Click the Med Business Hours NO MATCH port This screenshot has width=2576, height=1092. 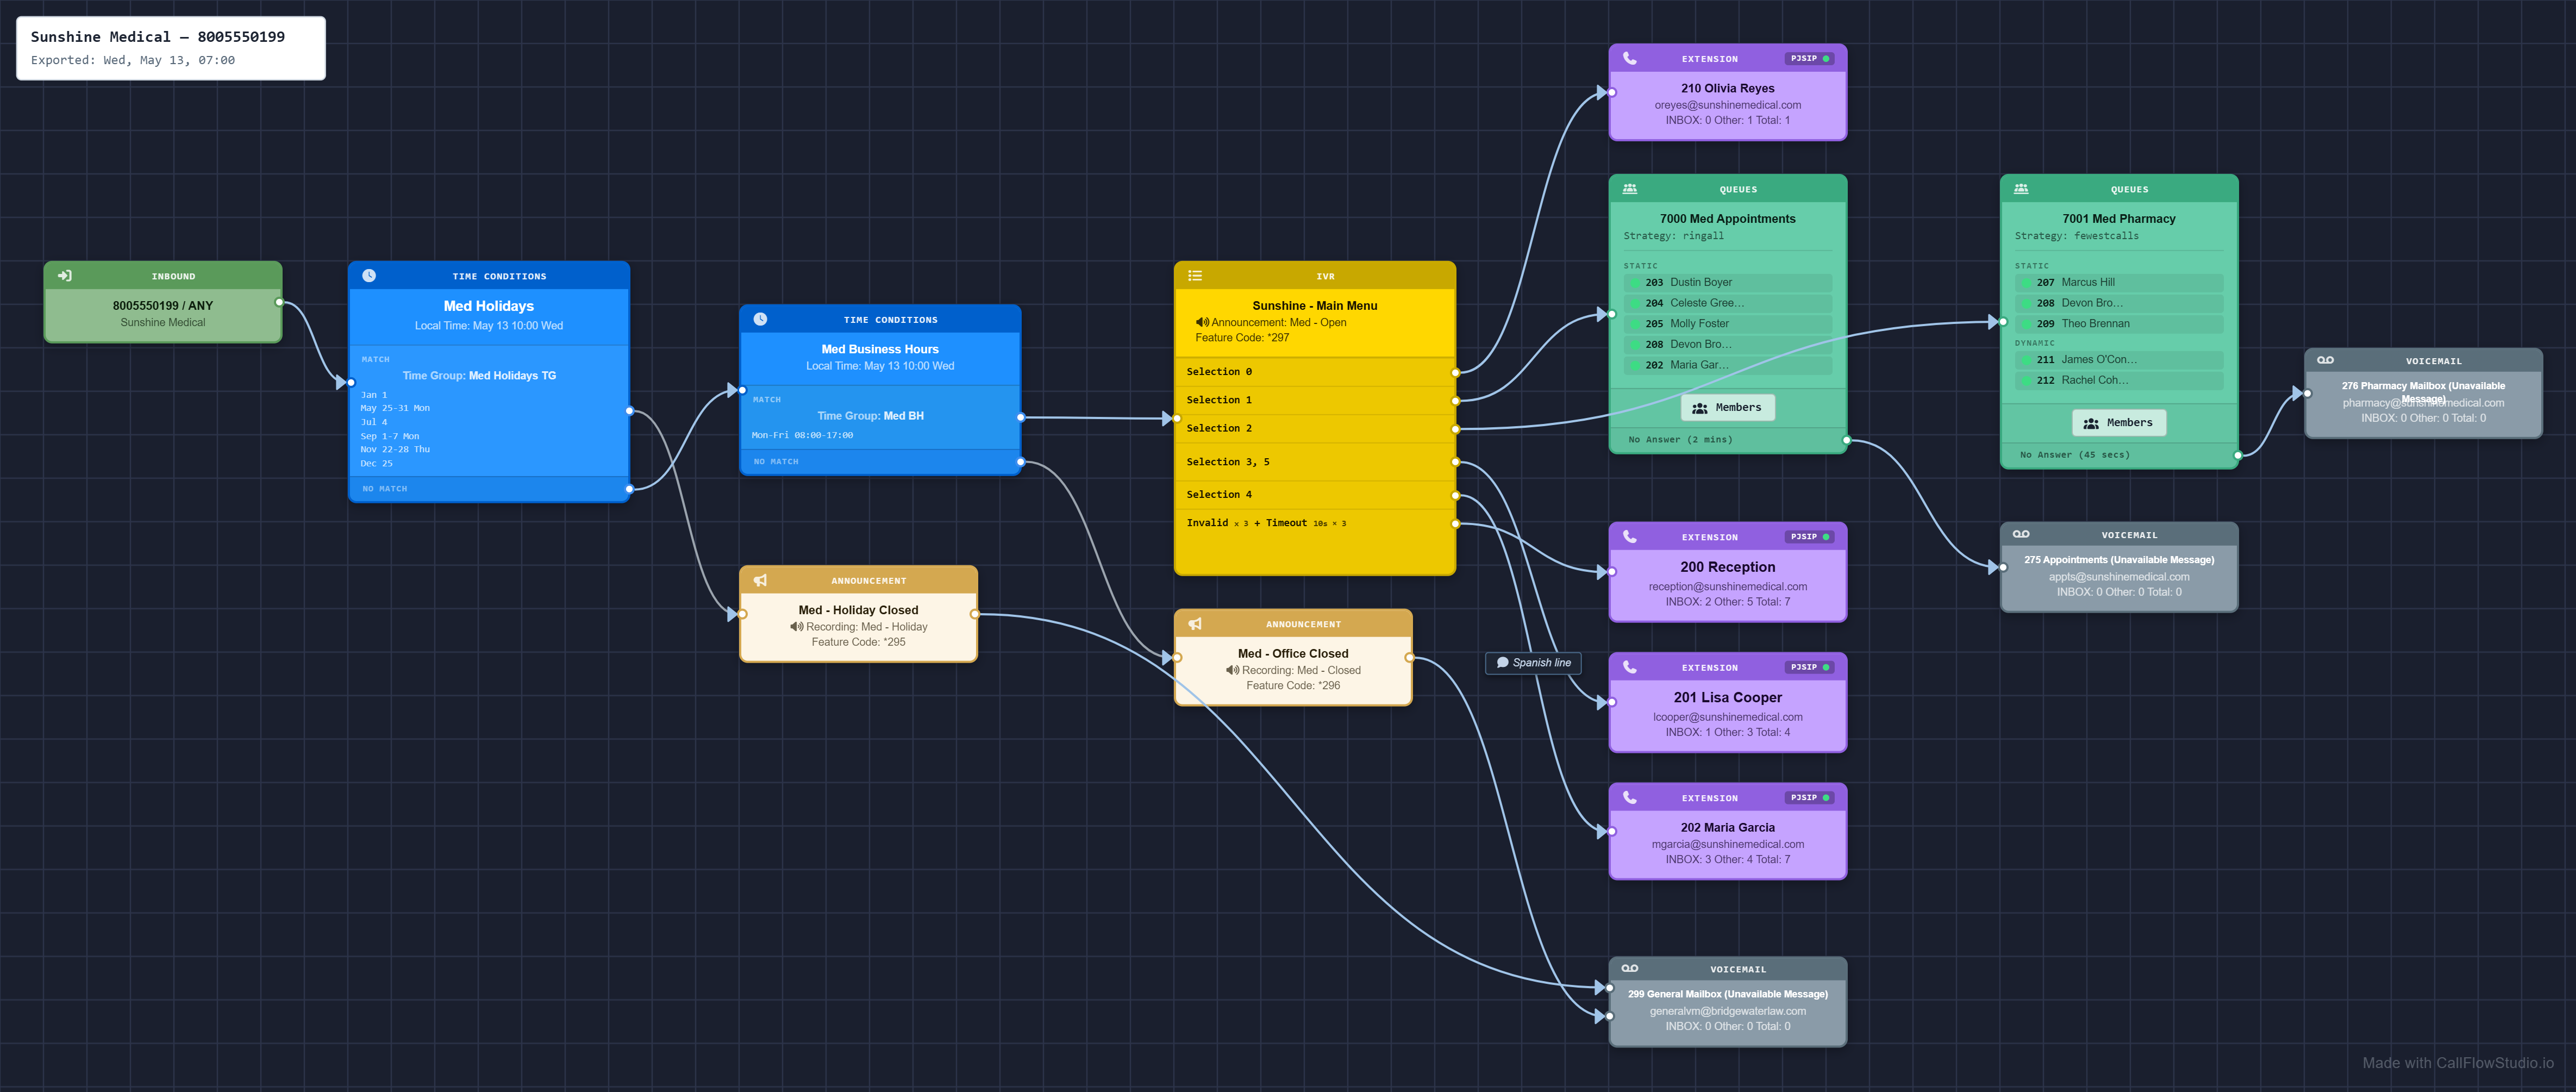[x=1020, y=462]
